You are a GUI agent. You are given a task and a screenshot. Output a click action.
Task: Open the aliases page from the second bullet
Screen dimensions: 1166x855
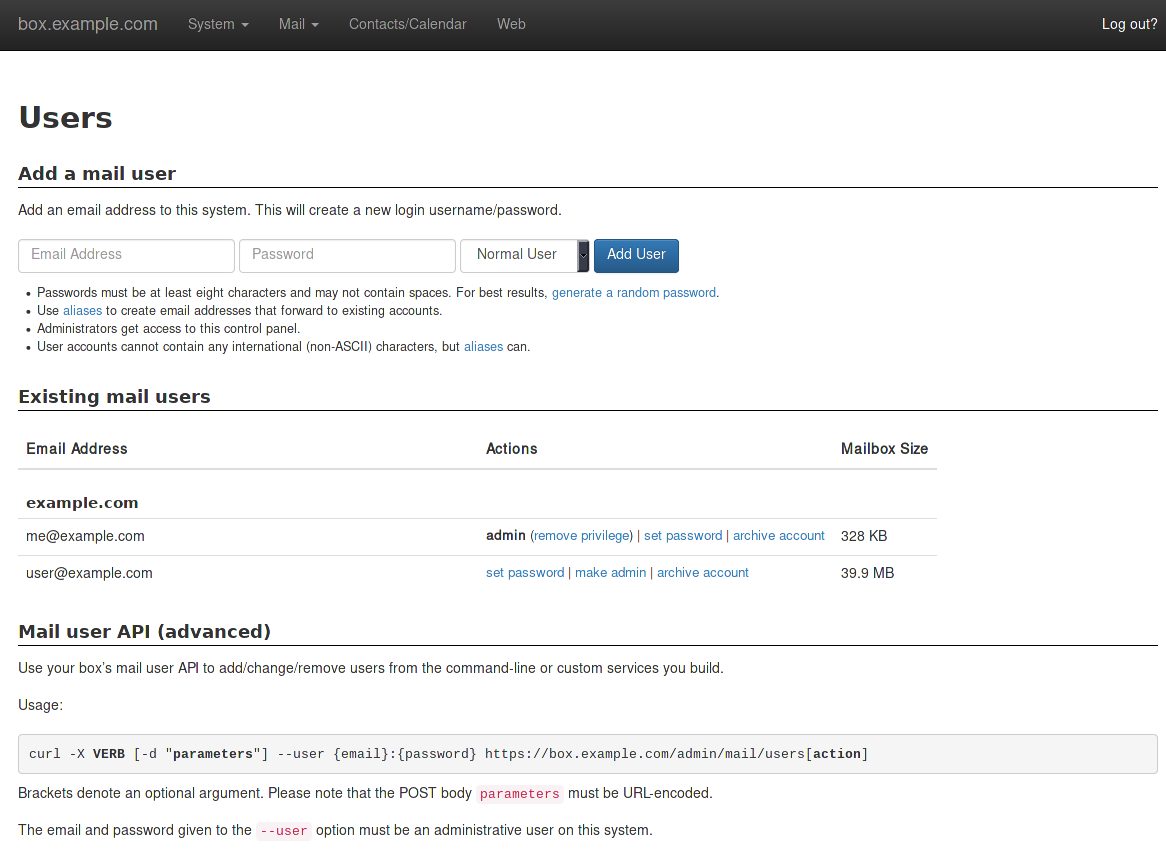coord(82,310)
